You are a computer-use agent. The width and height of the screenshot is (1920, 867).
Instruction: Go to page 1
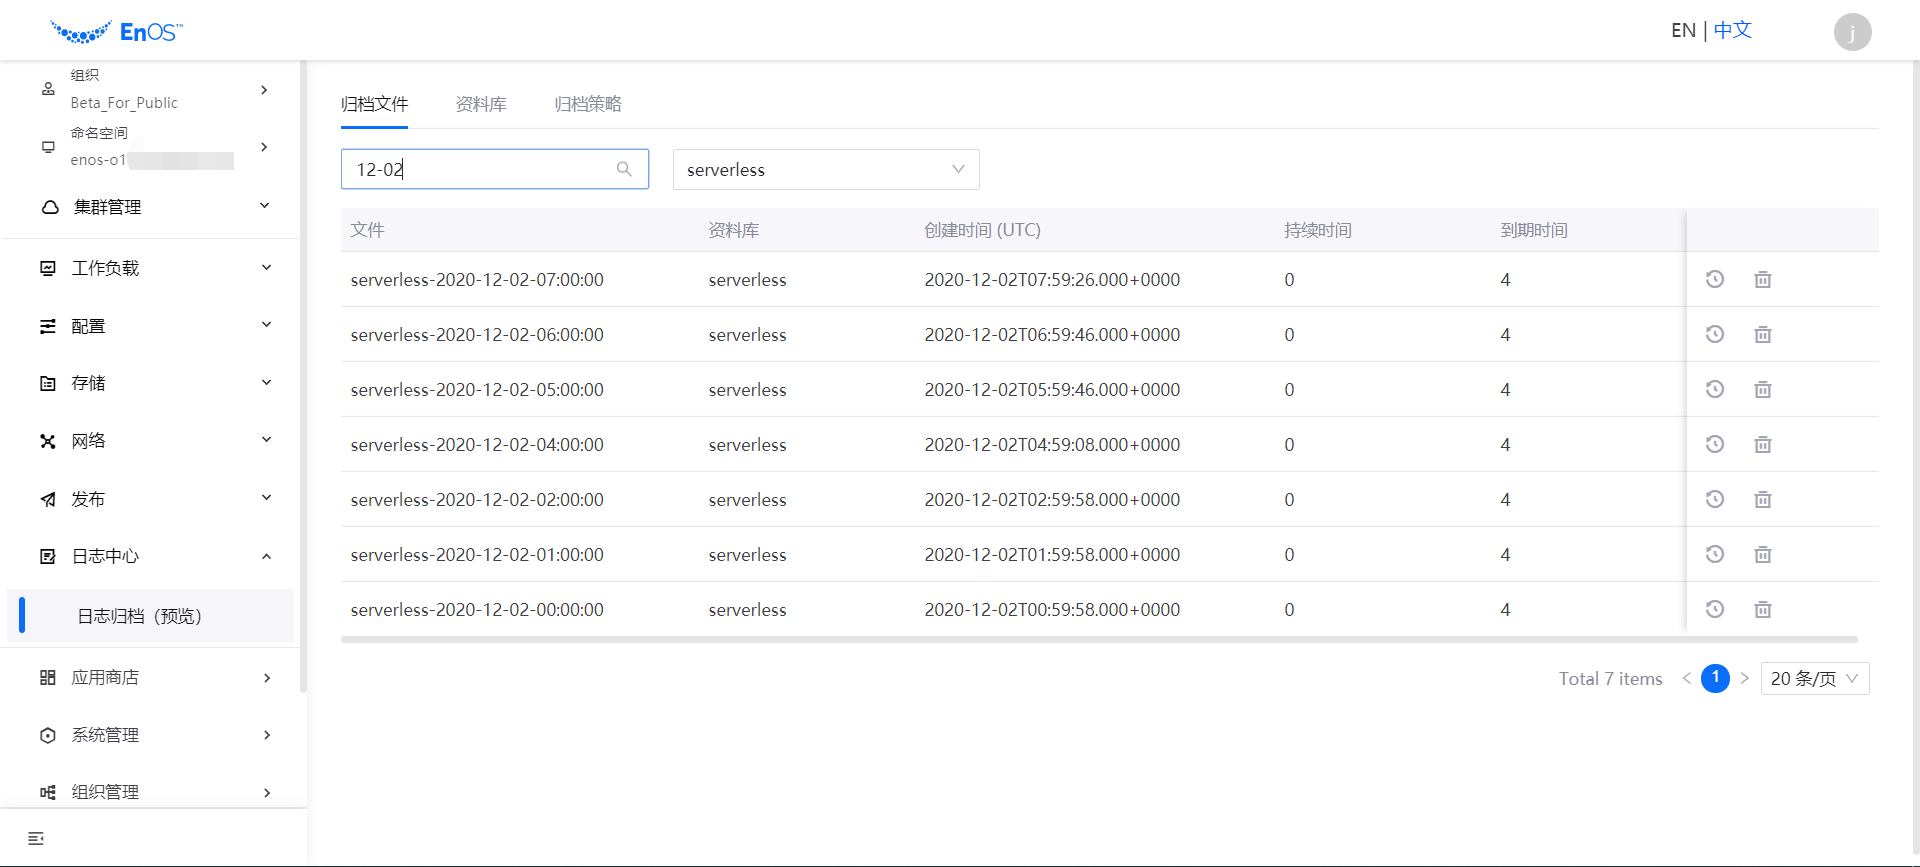pos(1715,678)
